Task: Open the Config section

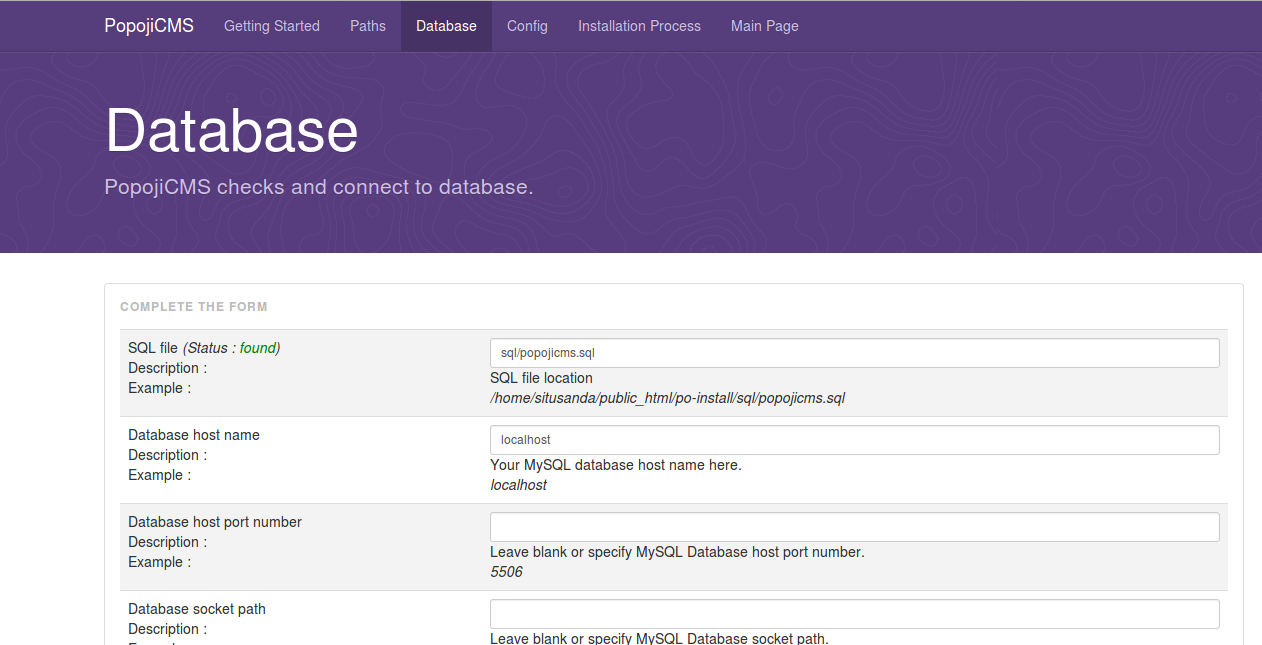Action: (527, 26)
